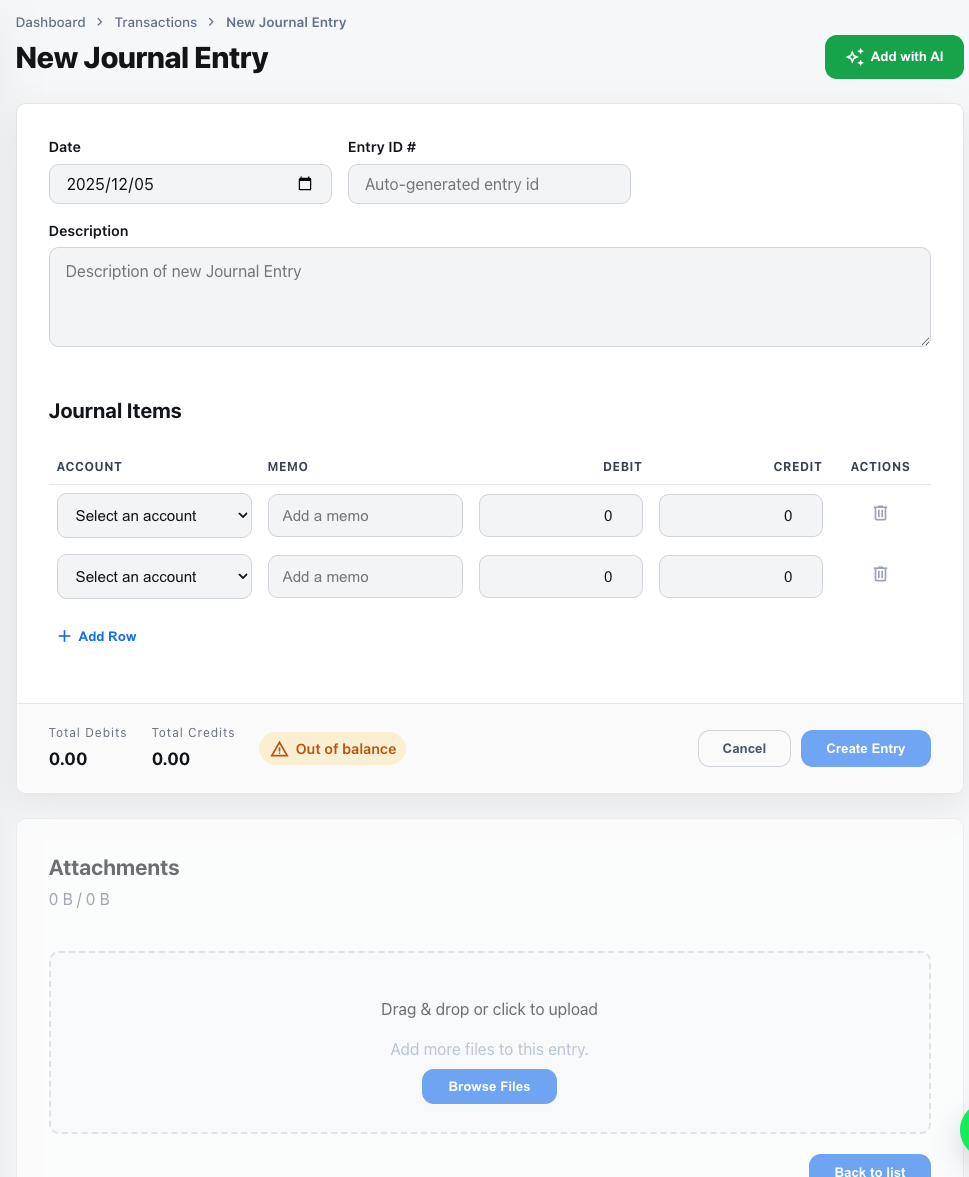Delete the second journal item row
969x1177 pixels.
pyautogui.click(x=880, y=574)
